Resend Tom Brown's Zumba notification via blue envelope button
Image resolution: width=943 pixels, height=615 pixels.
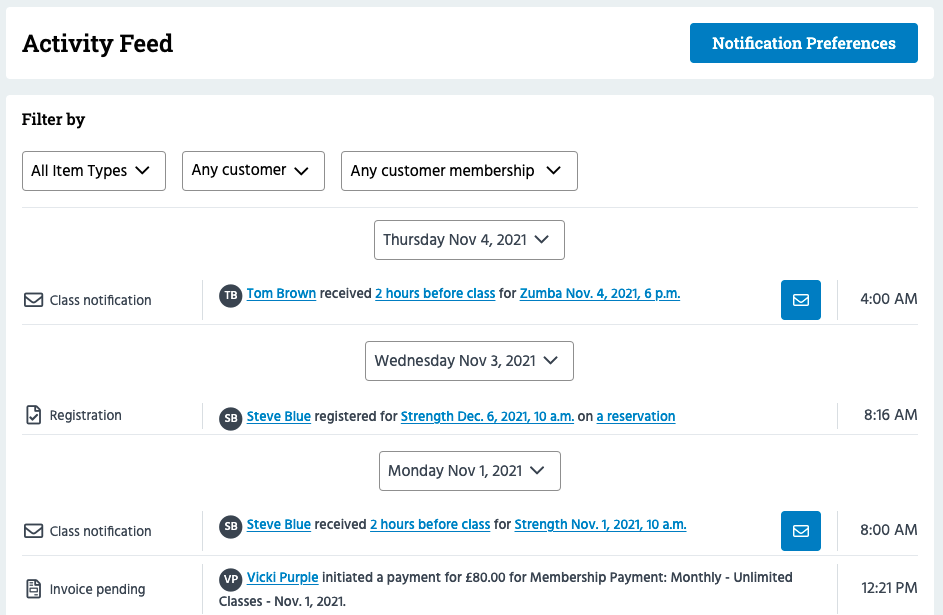(x=800, y=299)
